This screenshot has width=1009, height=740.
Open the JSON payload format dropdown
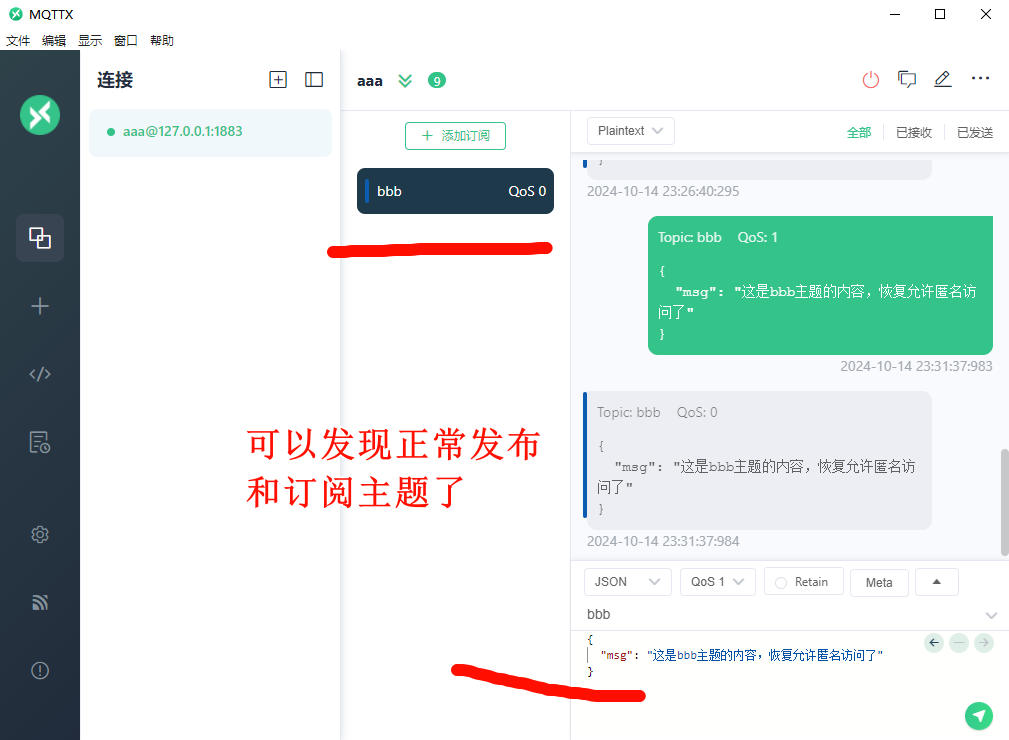tap(627, 582)
